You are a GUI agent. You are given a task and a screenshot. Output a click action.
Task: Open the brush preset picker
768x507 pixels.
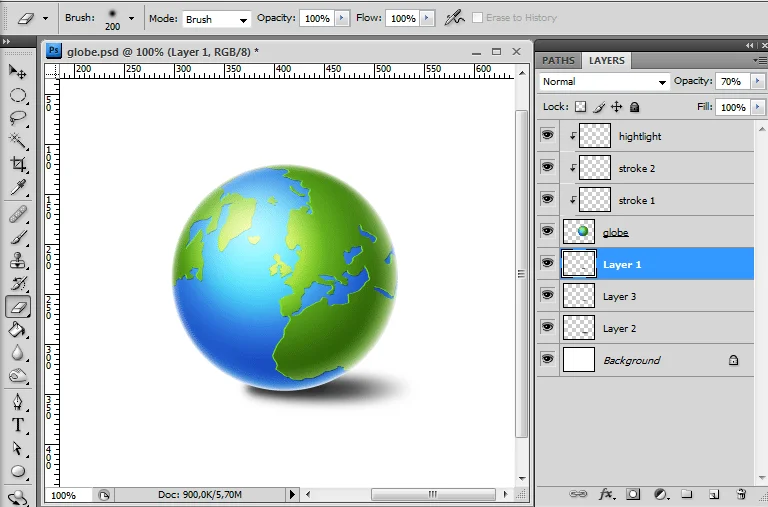coord(131,19)
